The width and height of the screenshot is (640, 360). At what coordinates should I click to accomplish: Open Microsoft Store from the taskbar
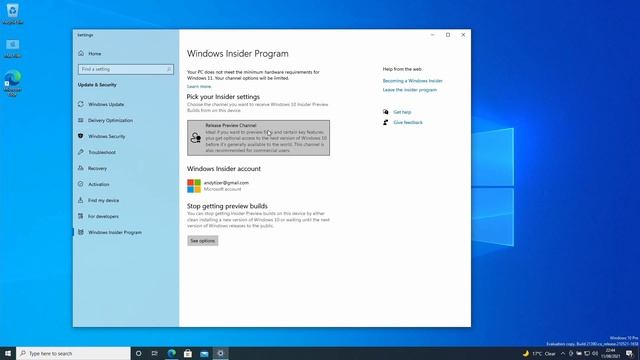pos(188,353)
